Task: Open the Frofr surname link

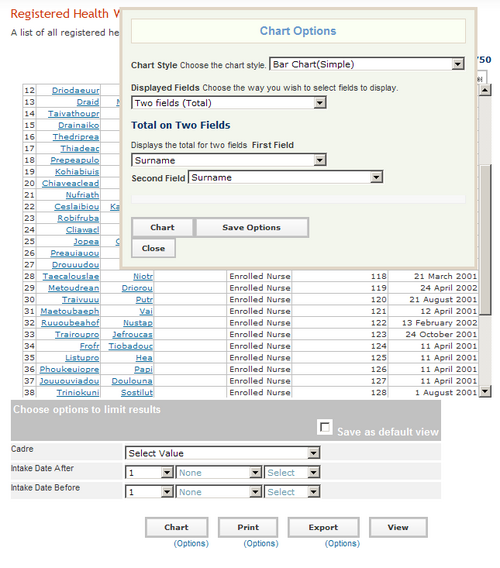Action: 89,346
